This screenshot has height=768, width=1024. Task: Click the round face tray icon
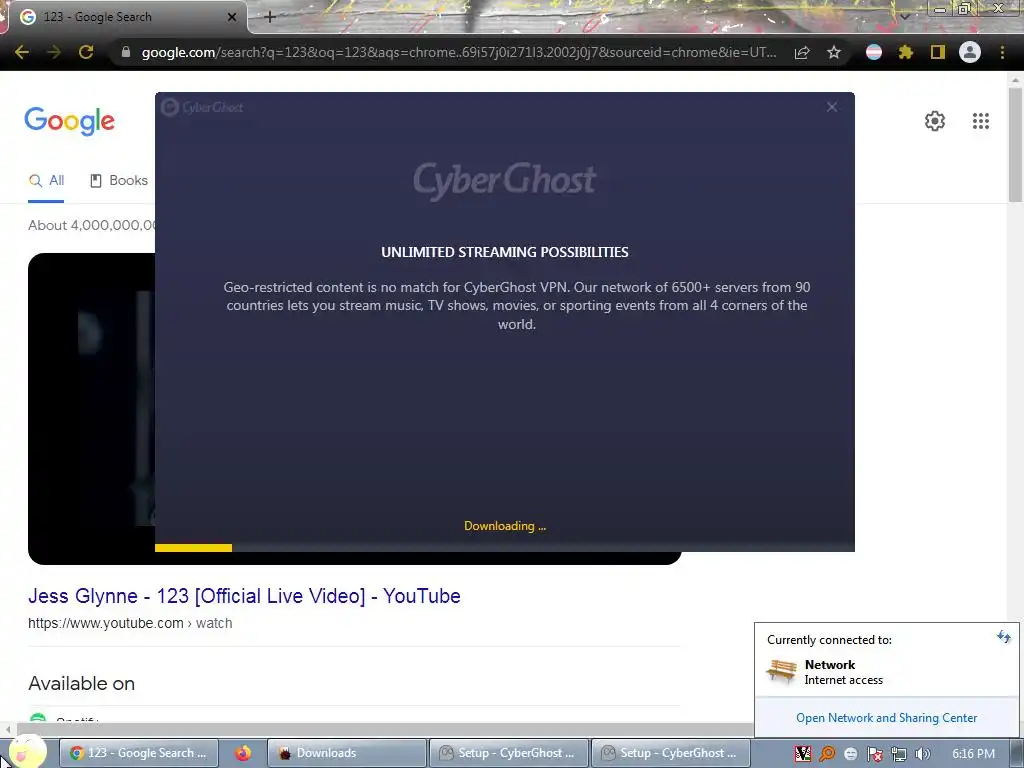click(850, 754)
